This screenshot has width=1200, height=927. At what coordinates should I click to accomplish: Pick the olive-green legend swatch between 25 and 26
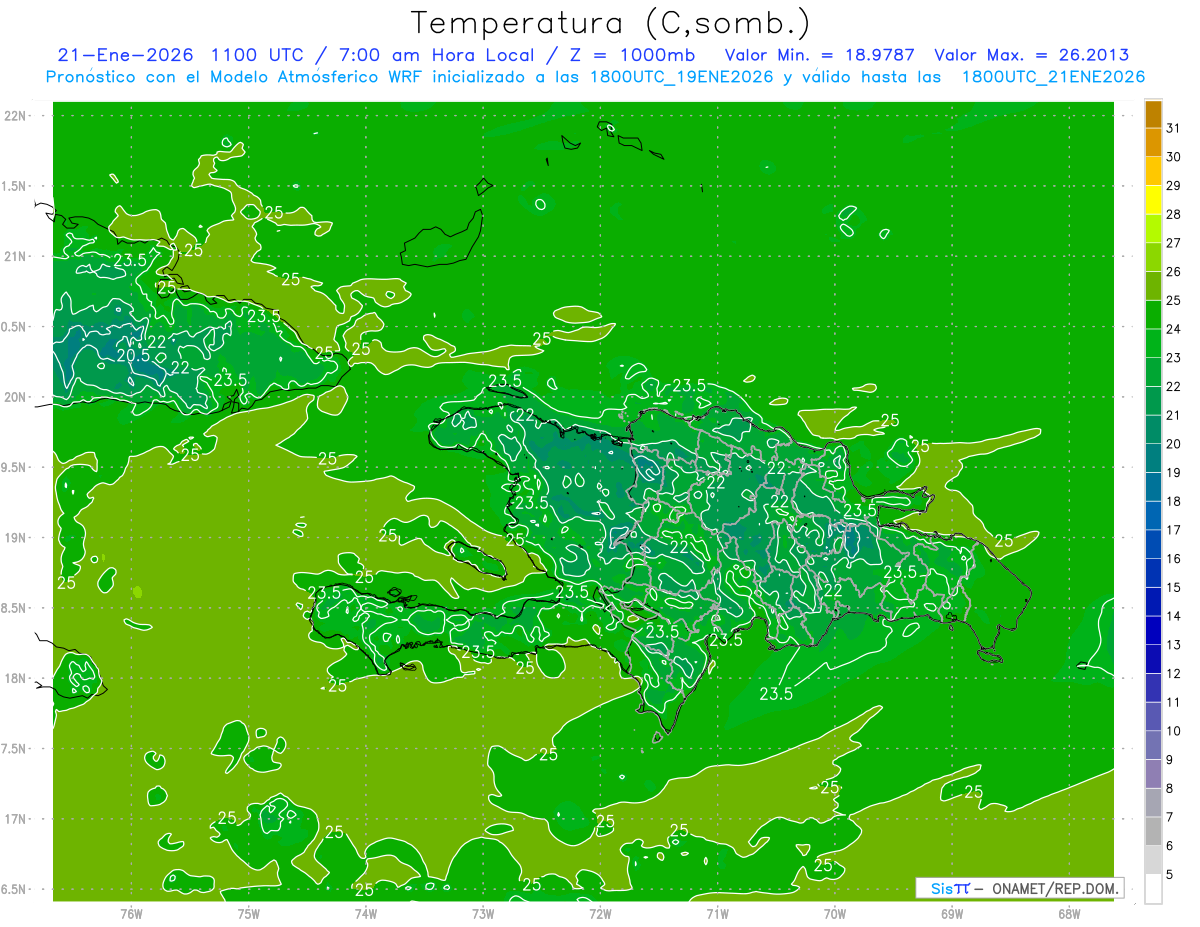click(x=1153, y=286)
